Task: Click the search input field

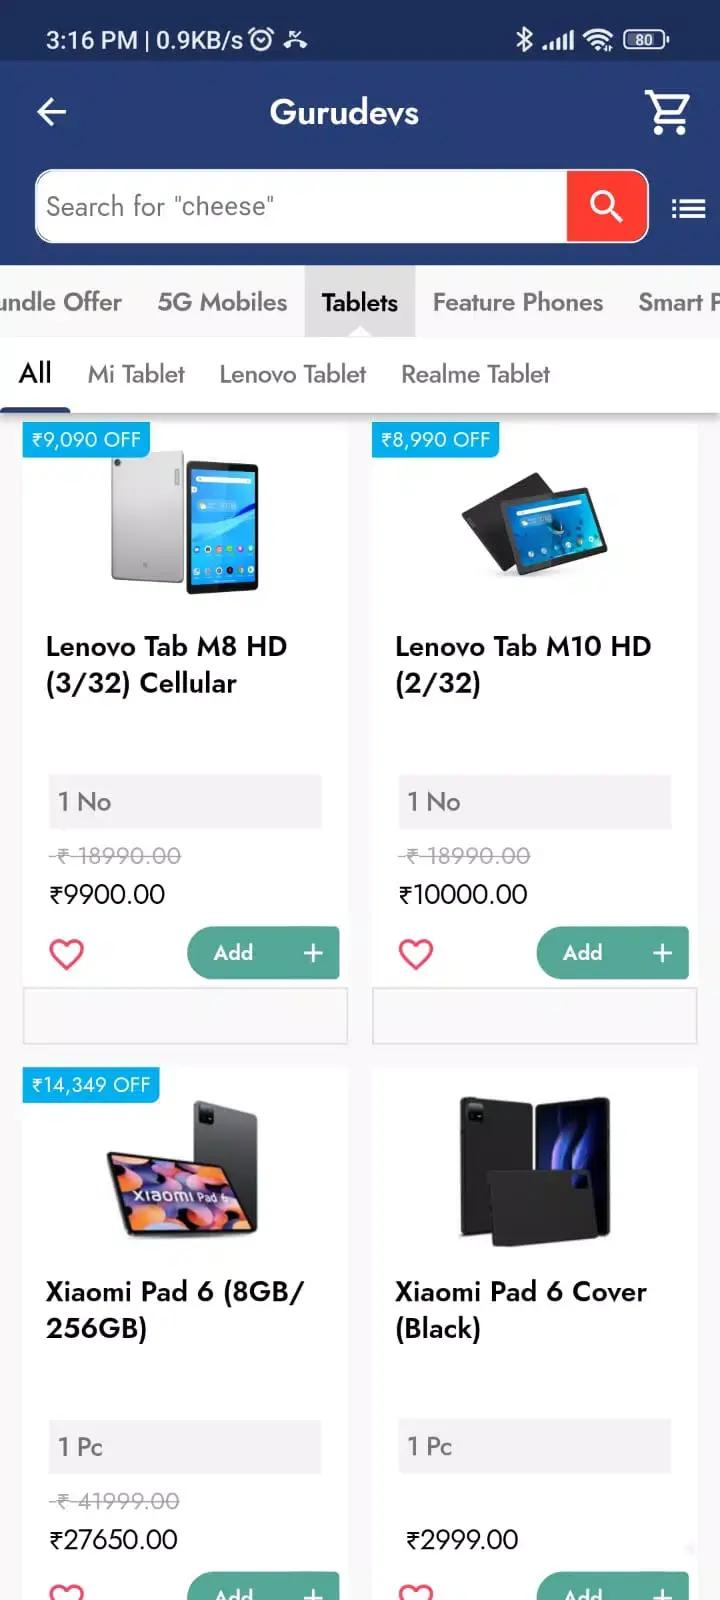Action: (300, 207)
